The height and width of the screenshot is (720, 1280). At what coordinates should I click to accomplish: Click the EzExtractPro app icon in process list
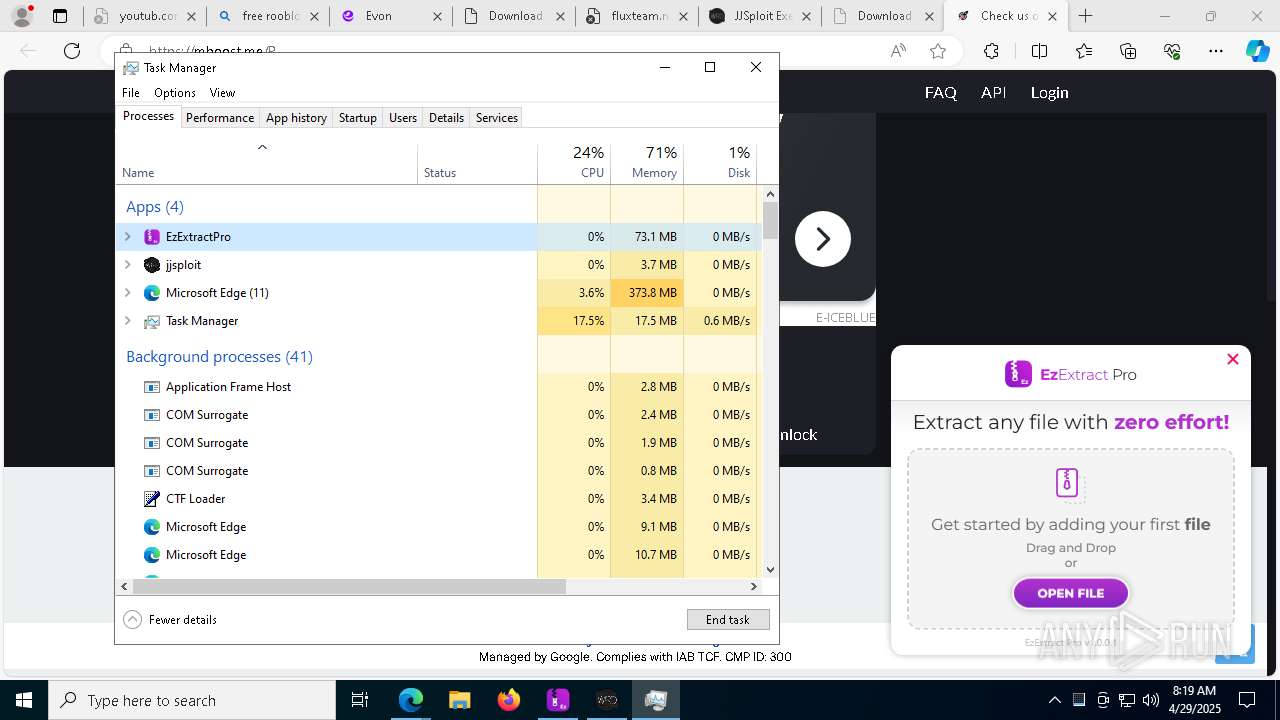pyautogui.click(x=152, y=237)
